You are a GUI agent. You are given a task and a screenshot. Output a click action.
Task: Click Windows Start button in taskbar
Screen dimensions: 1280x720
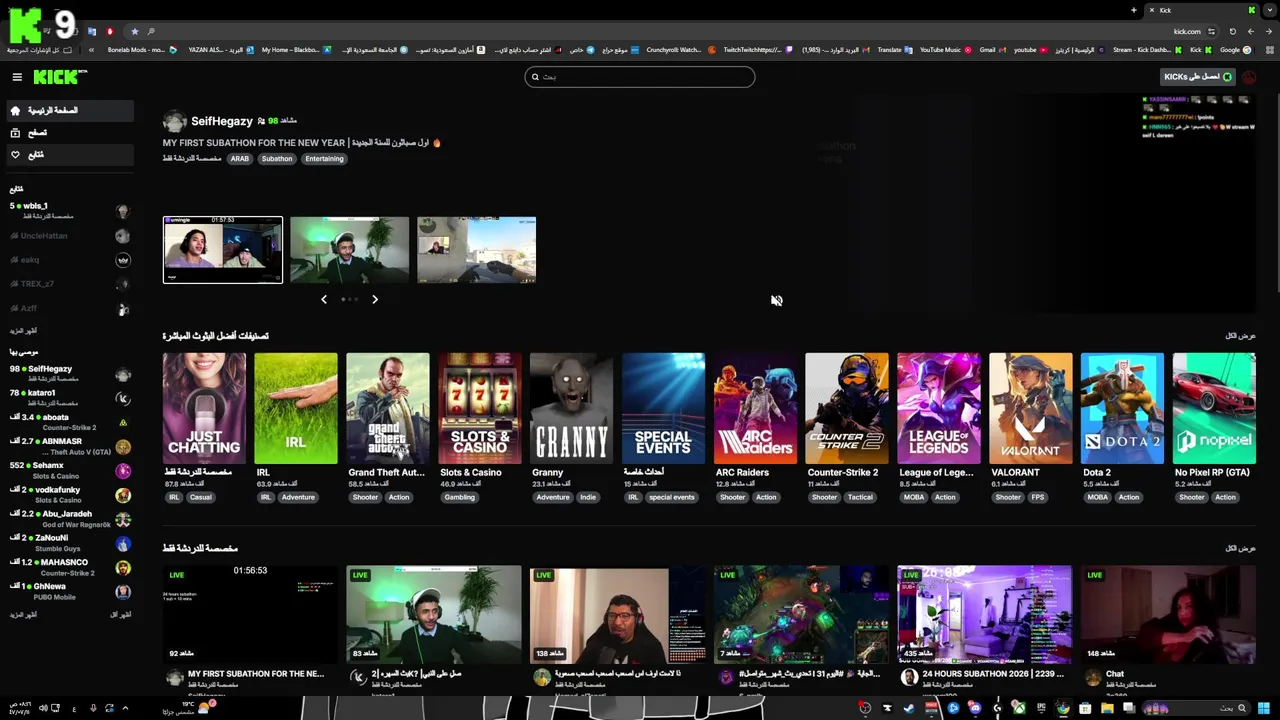pos(1264,709)
